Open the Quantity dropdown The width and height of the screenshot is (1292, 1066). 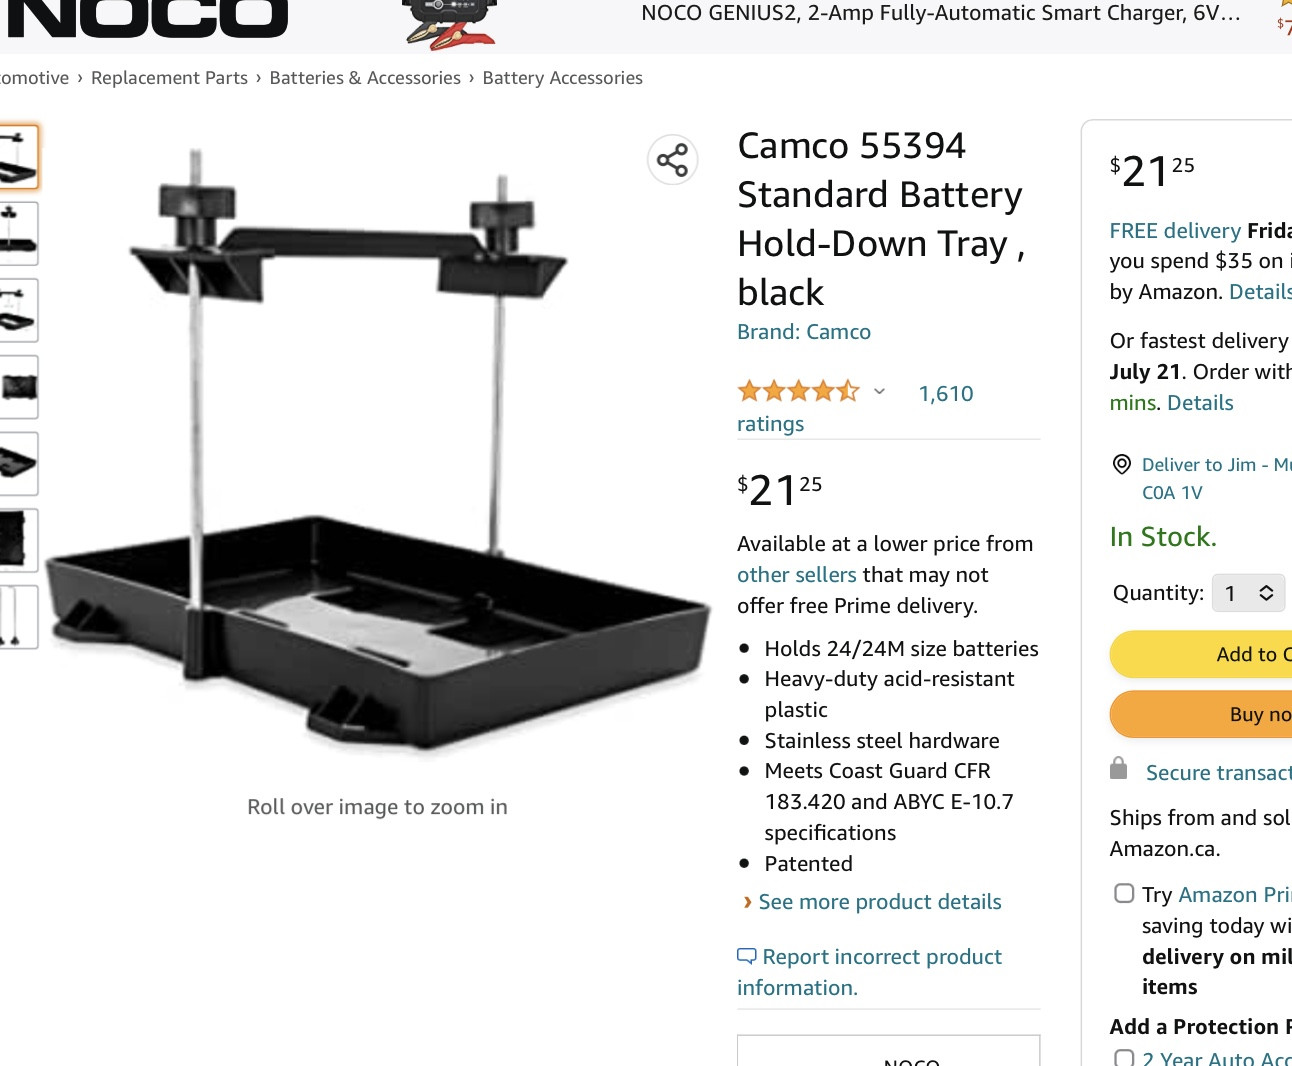tap(1248, 593)
